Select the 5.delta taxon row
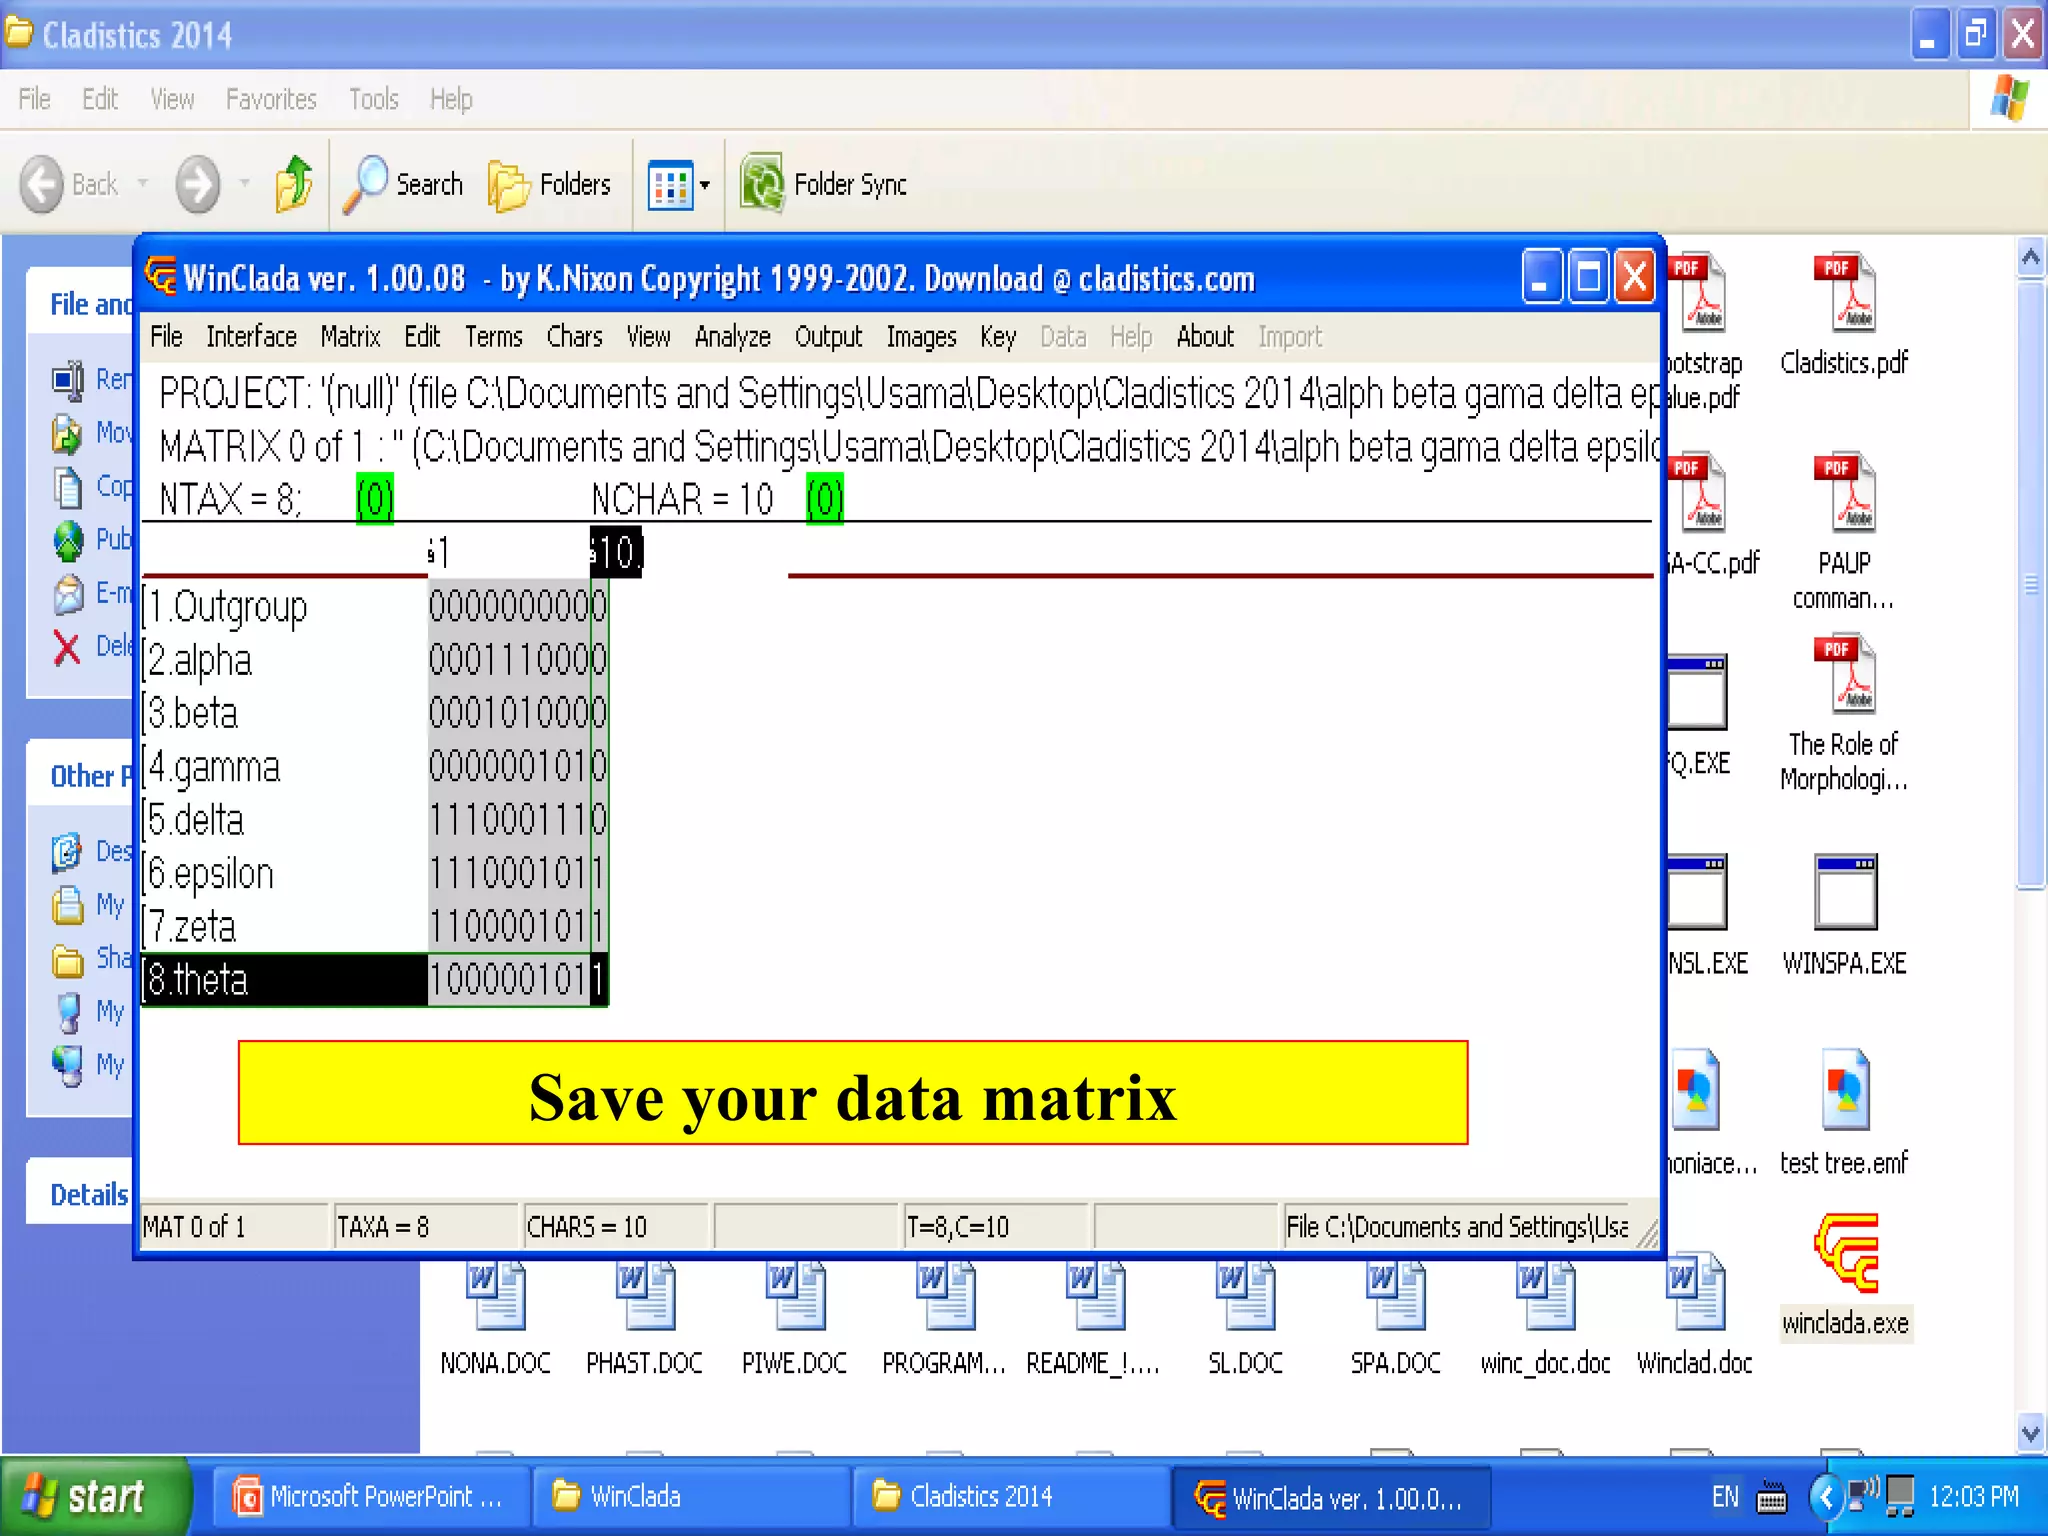Screen dimensions: 2048x1536 285,820
